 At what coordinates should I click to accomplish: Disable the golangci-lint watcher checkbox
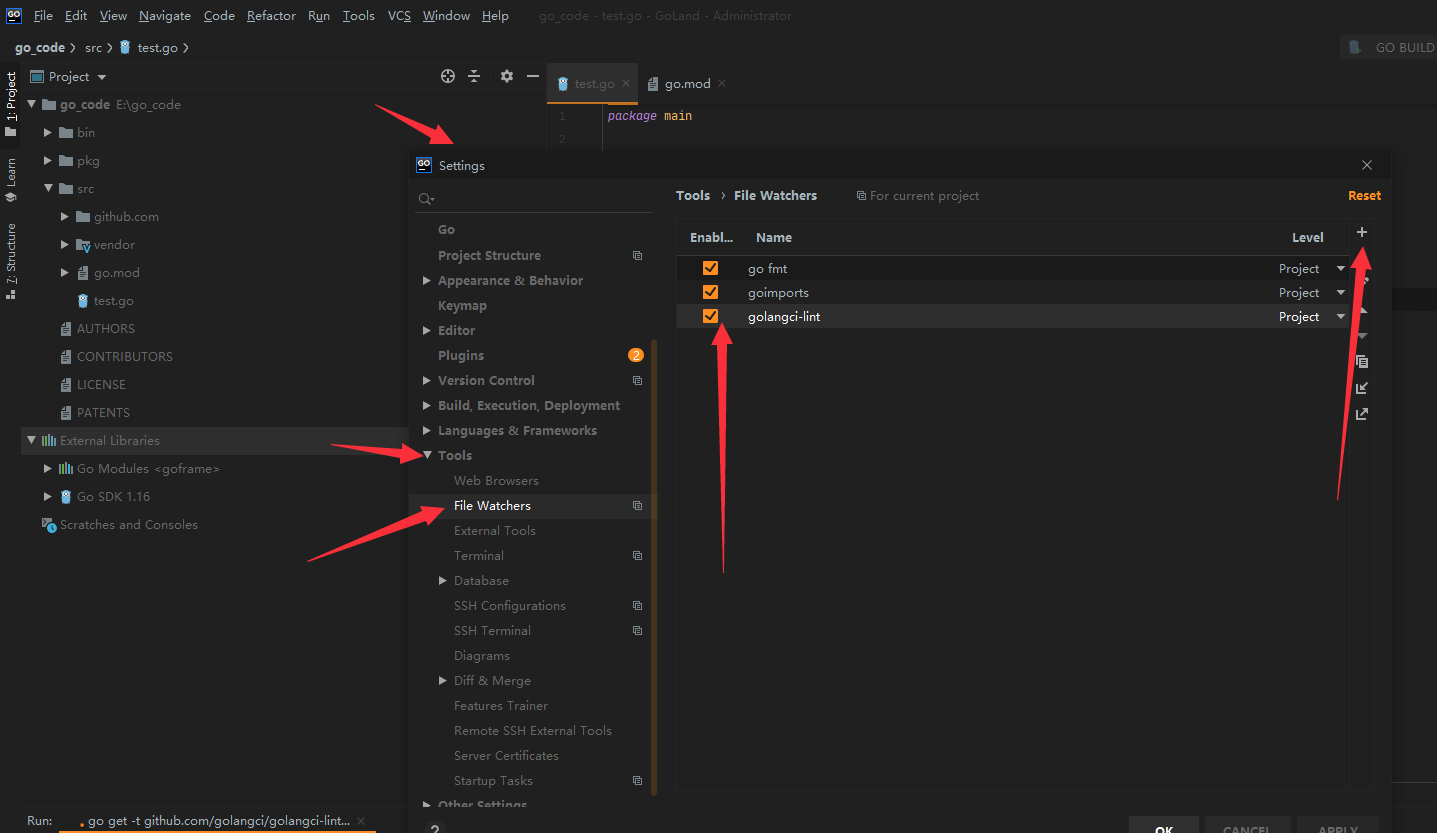click(710, 316)
